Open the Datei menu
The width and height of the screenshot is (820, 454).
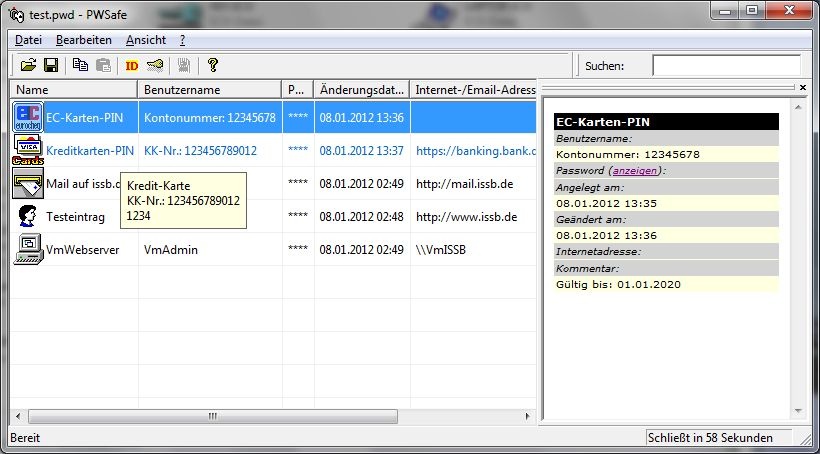[x=28, y=40]
